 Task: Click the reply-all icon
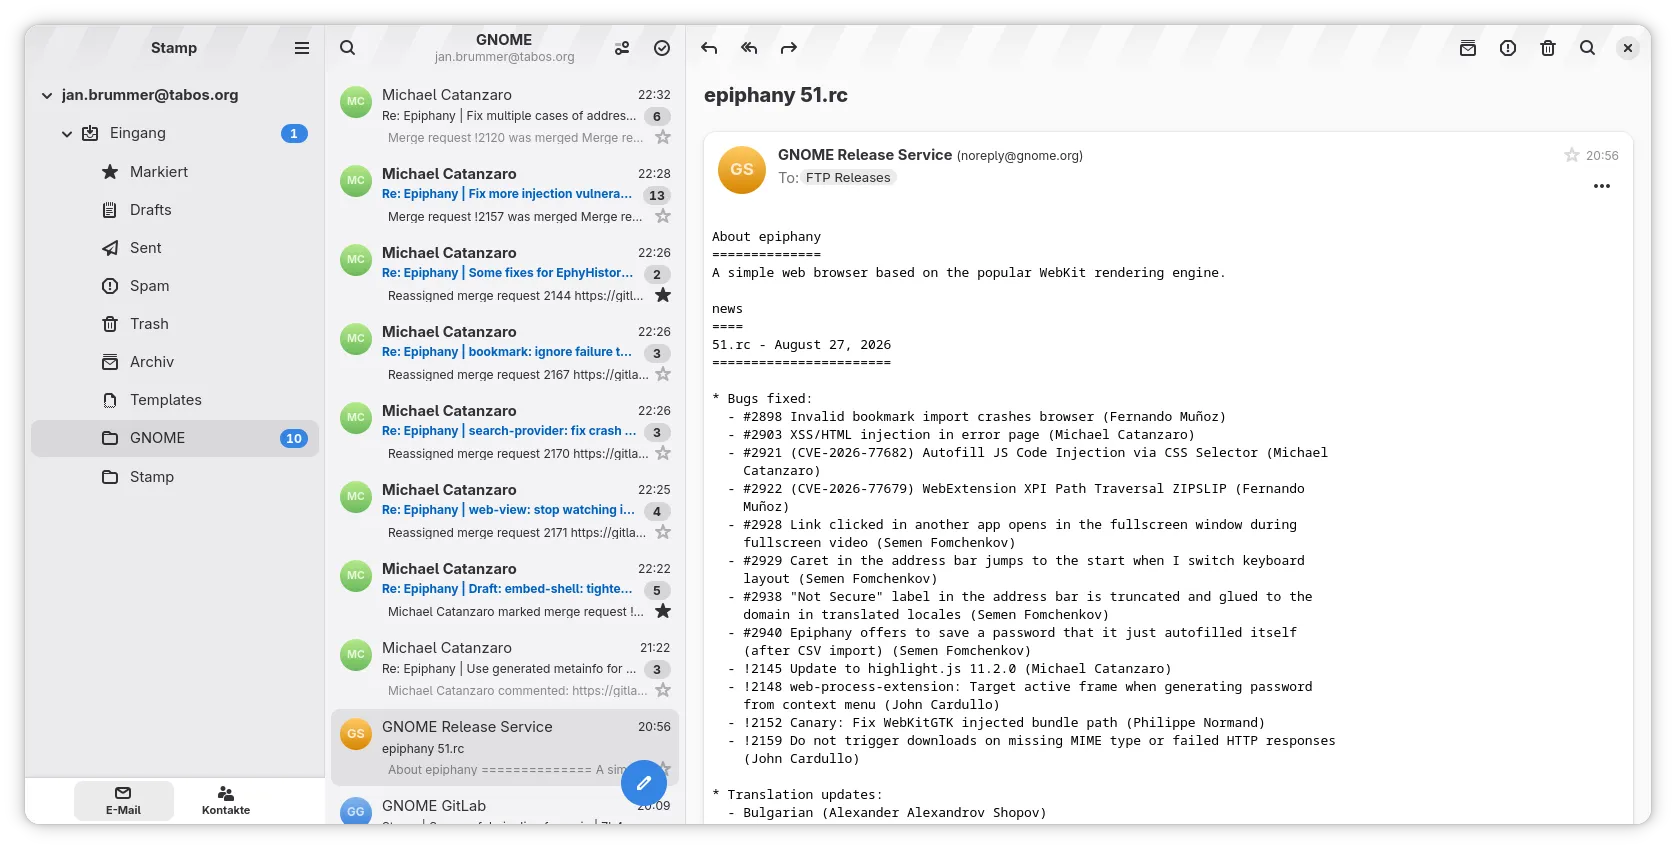click(x=749, y=48)
